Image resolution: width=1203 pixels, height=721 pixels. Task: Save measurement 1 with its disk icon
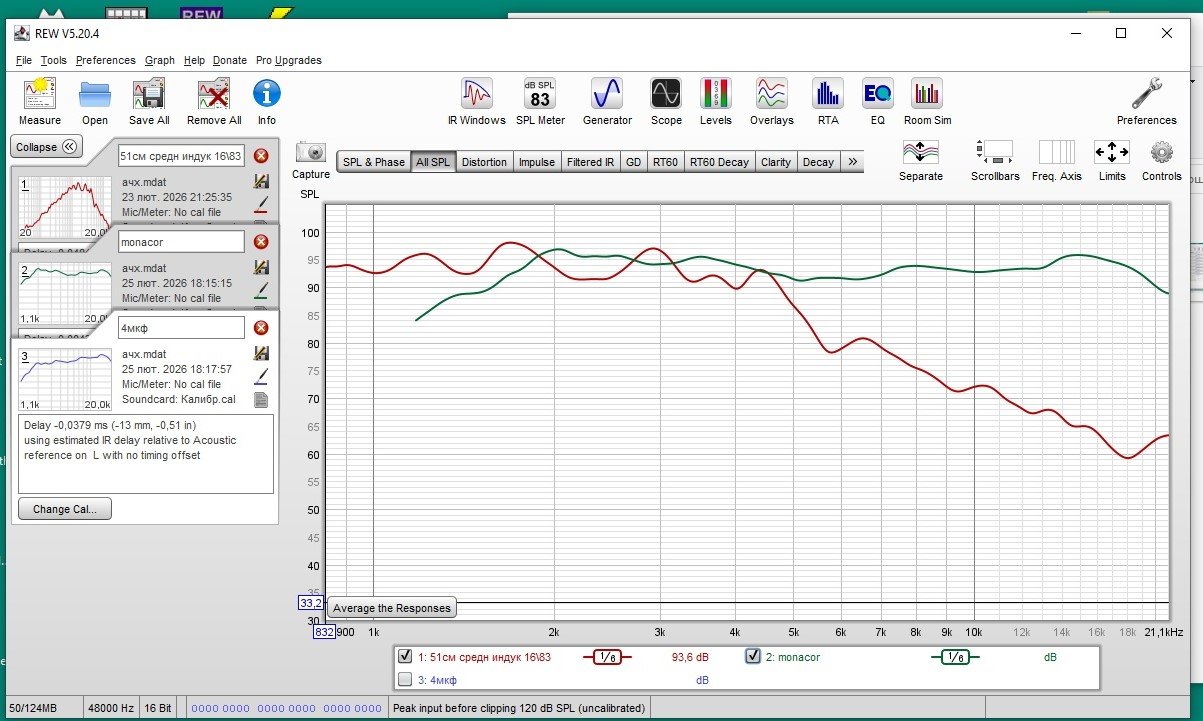click(262, 182)
